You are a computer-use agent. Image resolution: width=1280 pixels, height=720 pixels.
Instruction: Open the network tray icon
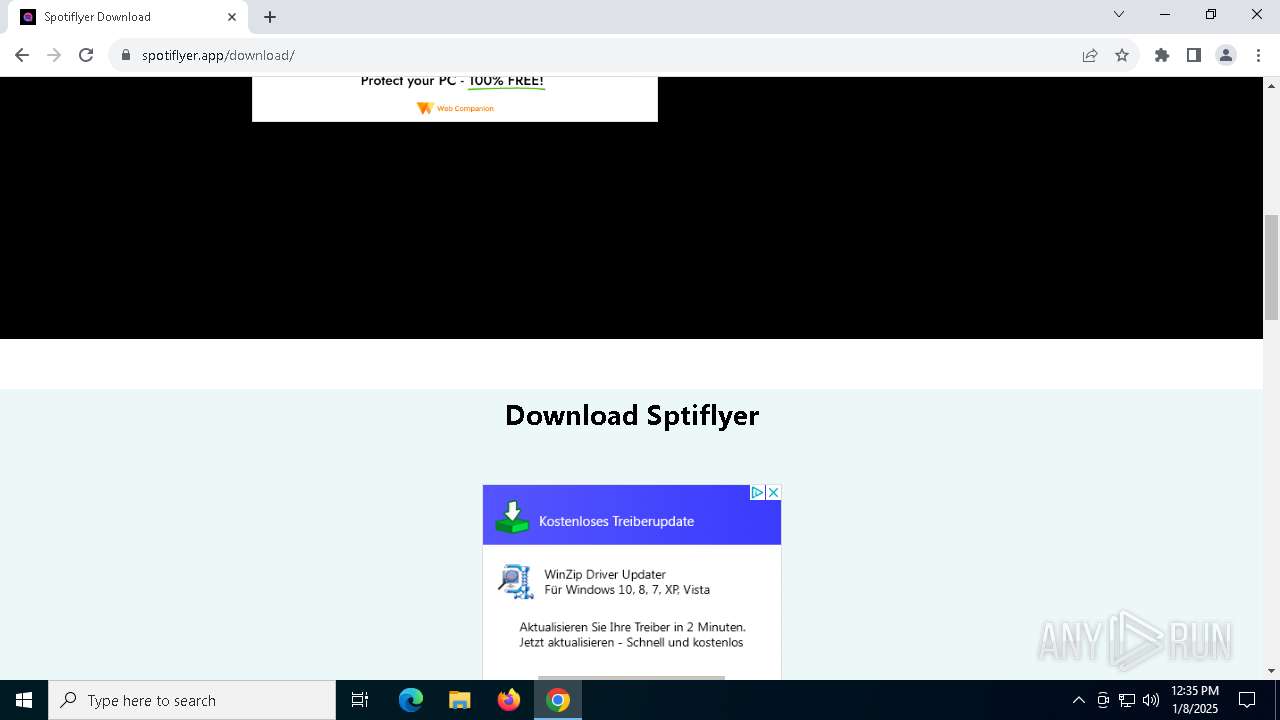click(1127, 700)
